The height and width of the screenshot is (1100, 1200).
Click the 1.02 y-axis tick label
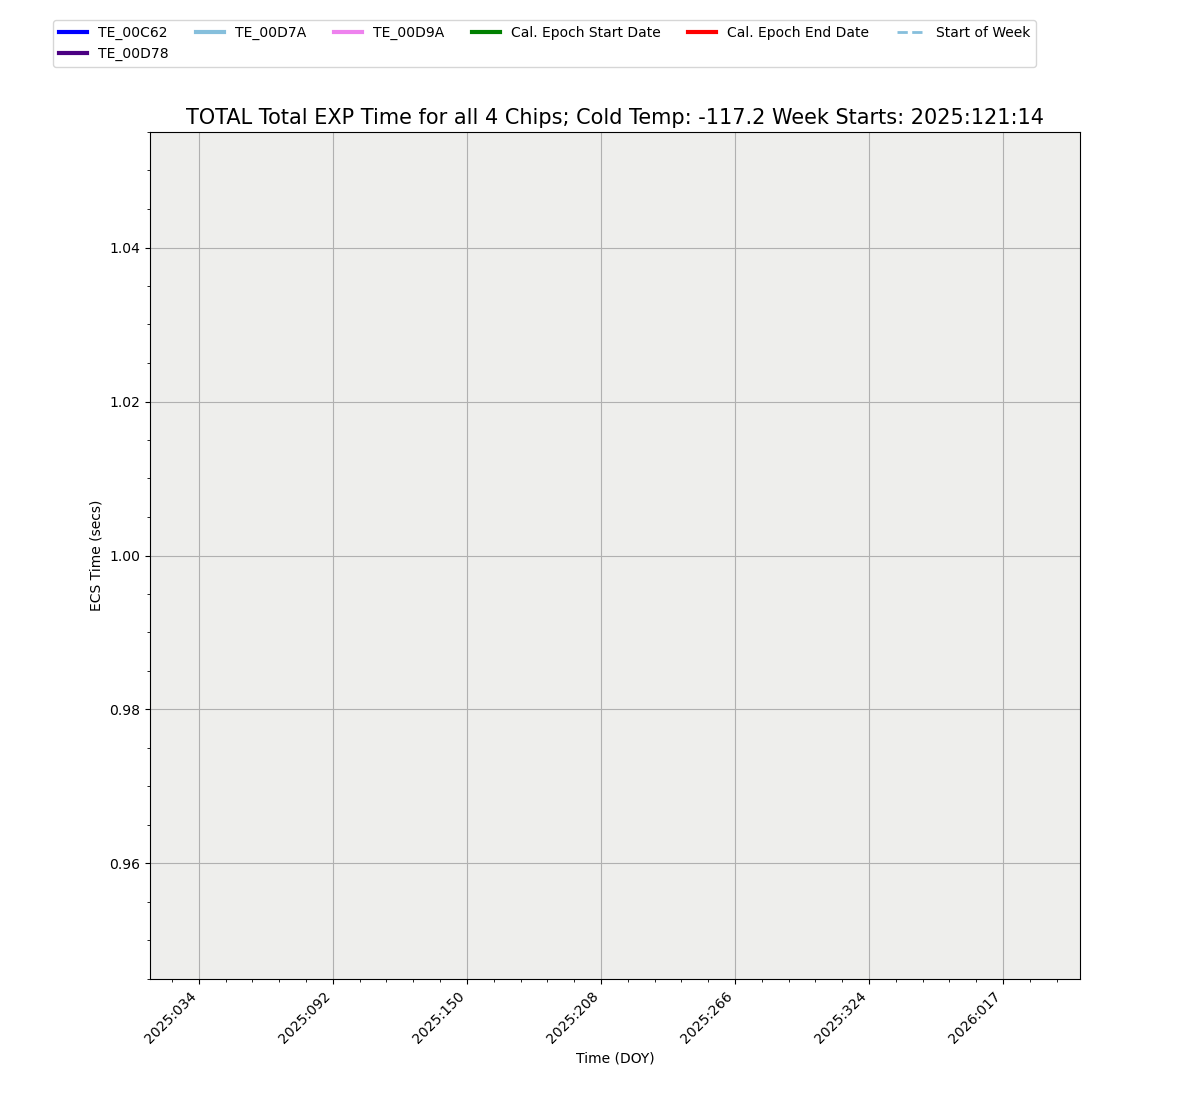(125, 402)
